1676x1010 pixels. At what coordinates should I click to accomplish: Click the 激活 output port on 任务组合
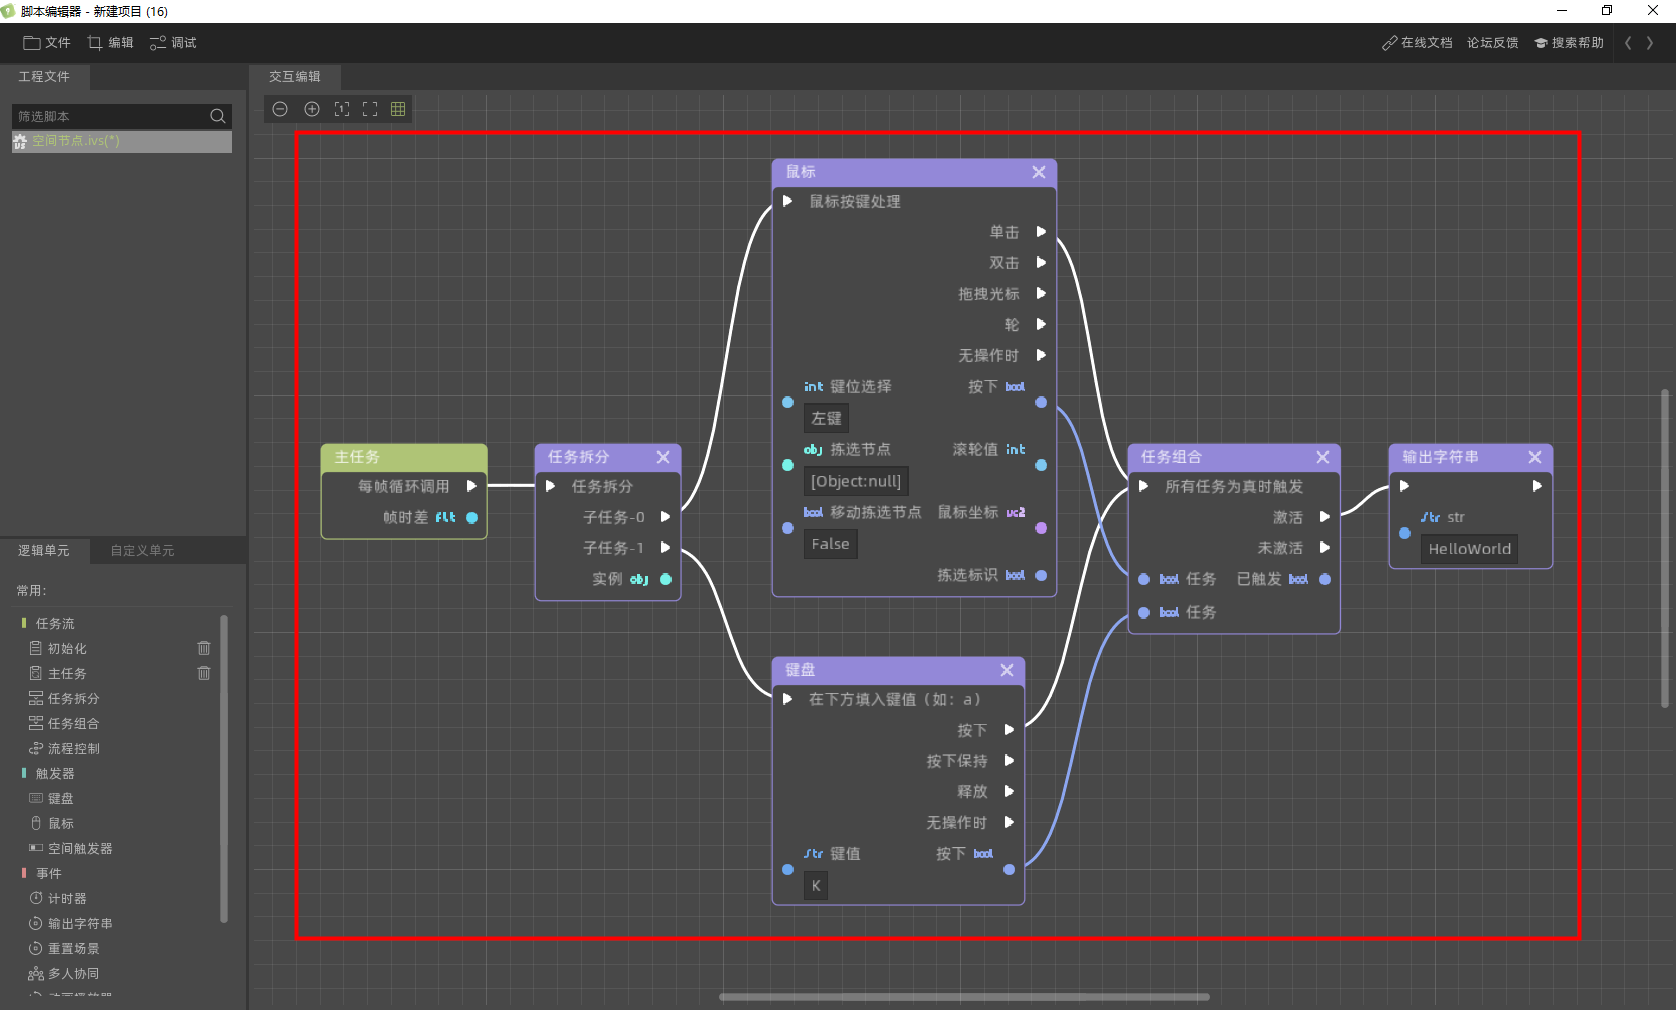(x=1324, y=517)
